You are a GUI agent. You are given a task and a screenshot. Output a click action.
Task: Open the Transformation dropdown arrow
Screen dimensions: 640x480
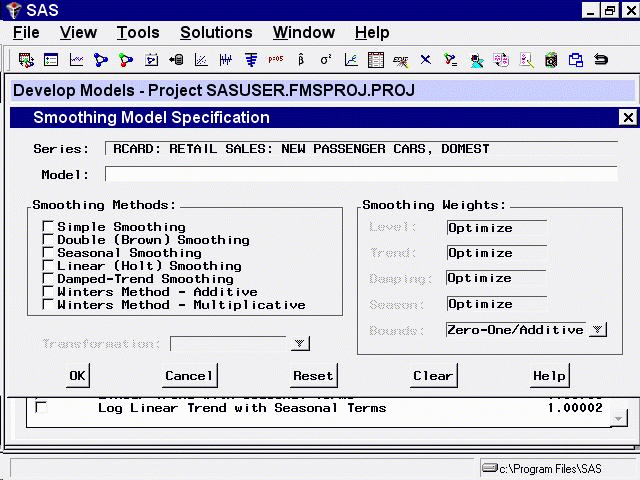tap(300, 343)
